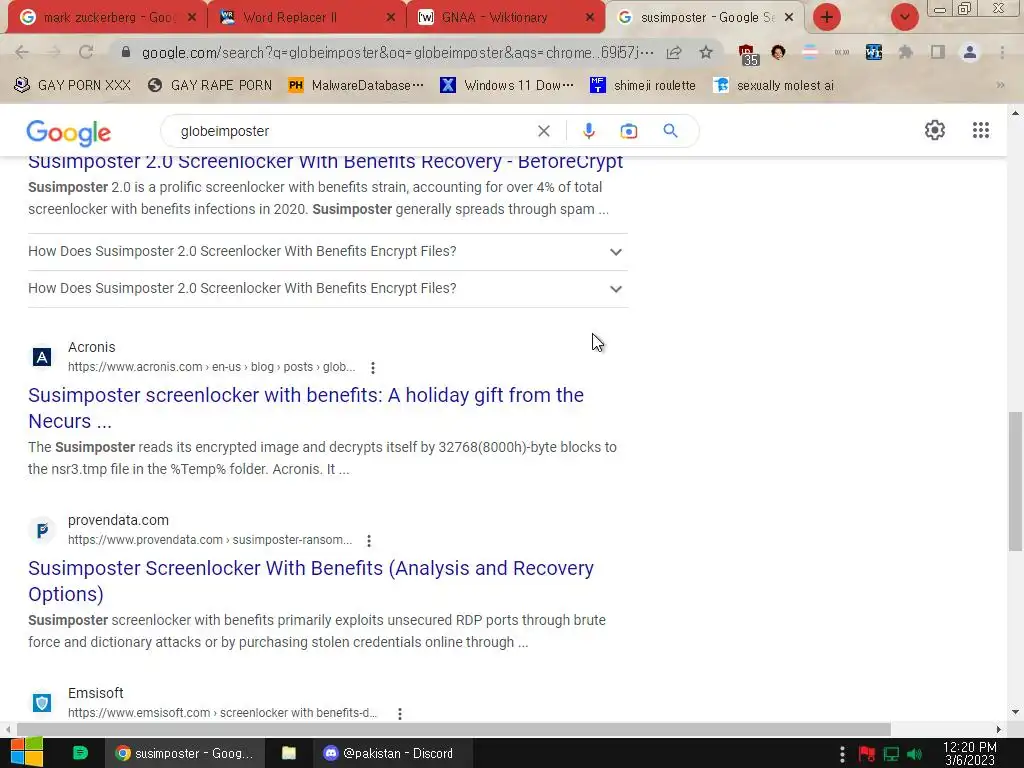Click the red flag tray icon

[867, 754]
